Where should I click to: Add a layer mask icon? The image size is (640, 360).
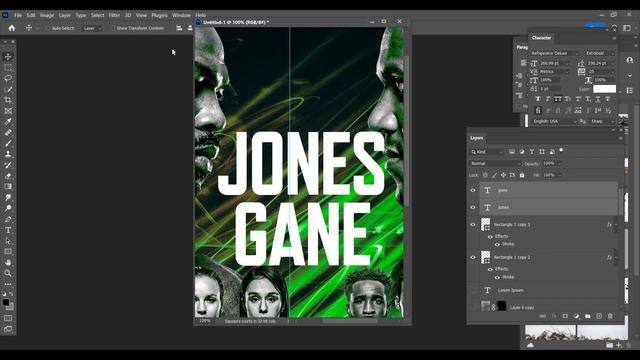click(565, 316)
